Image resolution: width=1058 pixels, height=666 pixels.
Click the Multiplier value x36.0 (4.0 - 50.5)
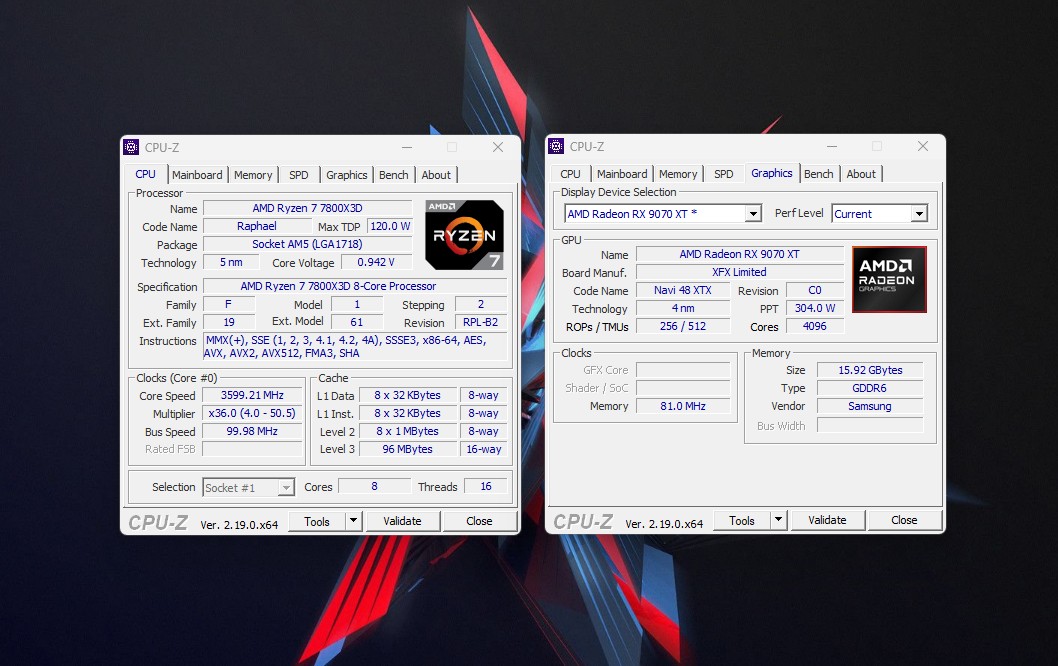[x=252, y=414]
